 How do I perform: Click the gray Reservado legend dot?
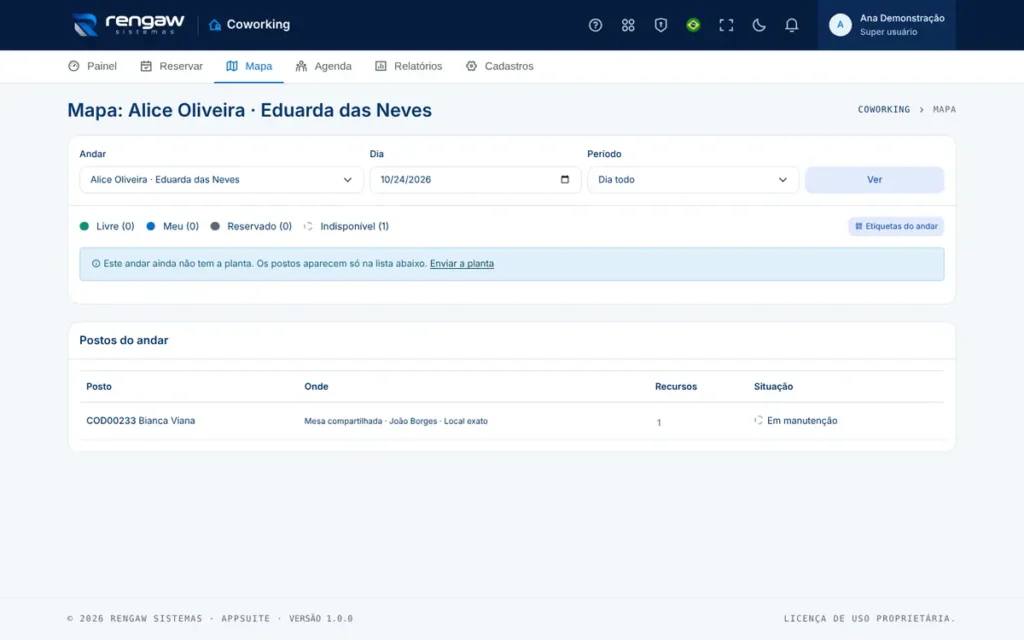click(x=215, y=226)
